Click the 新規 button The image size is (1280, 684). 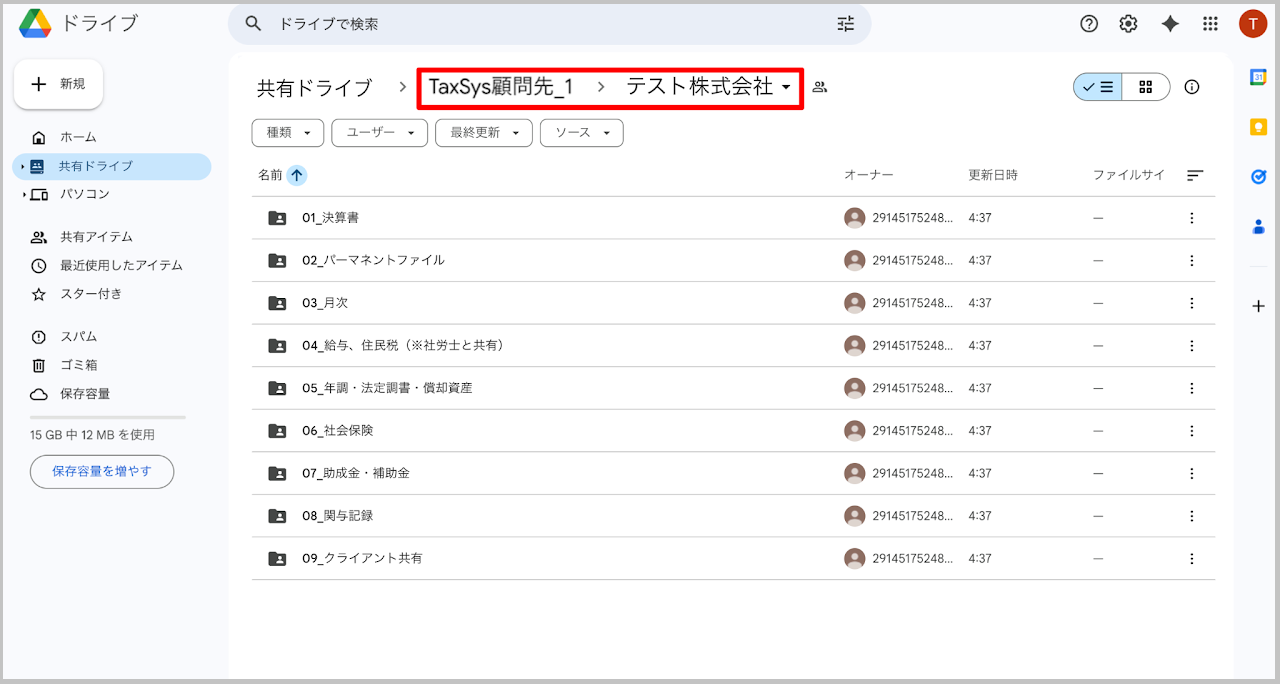pyautogui.click(x=58, y=84)
